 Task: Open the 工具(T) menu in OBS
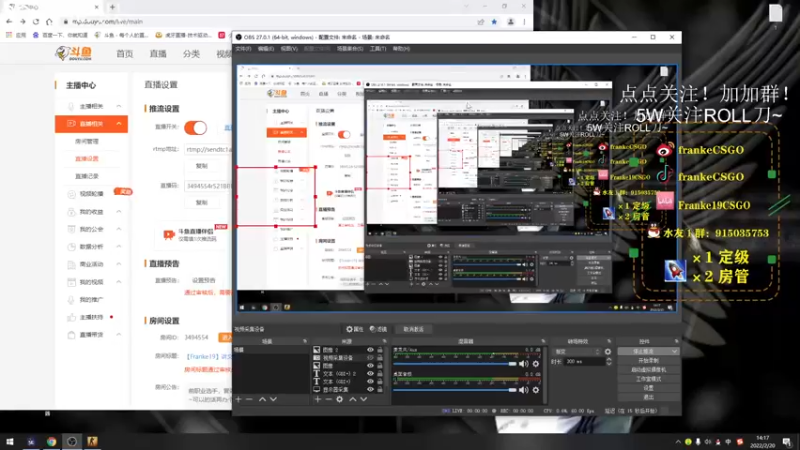[x=378, y=49]
